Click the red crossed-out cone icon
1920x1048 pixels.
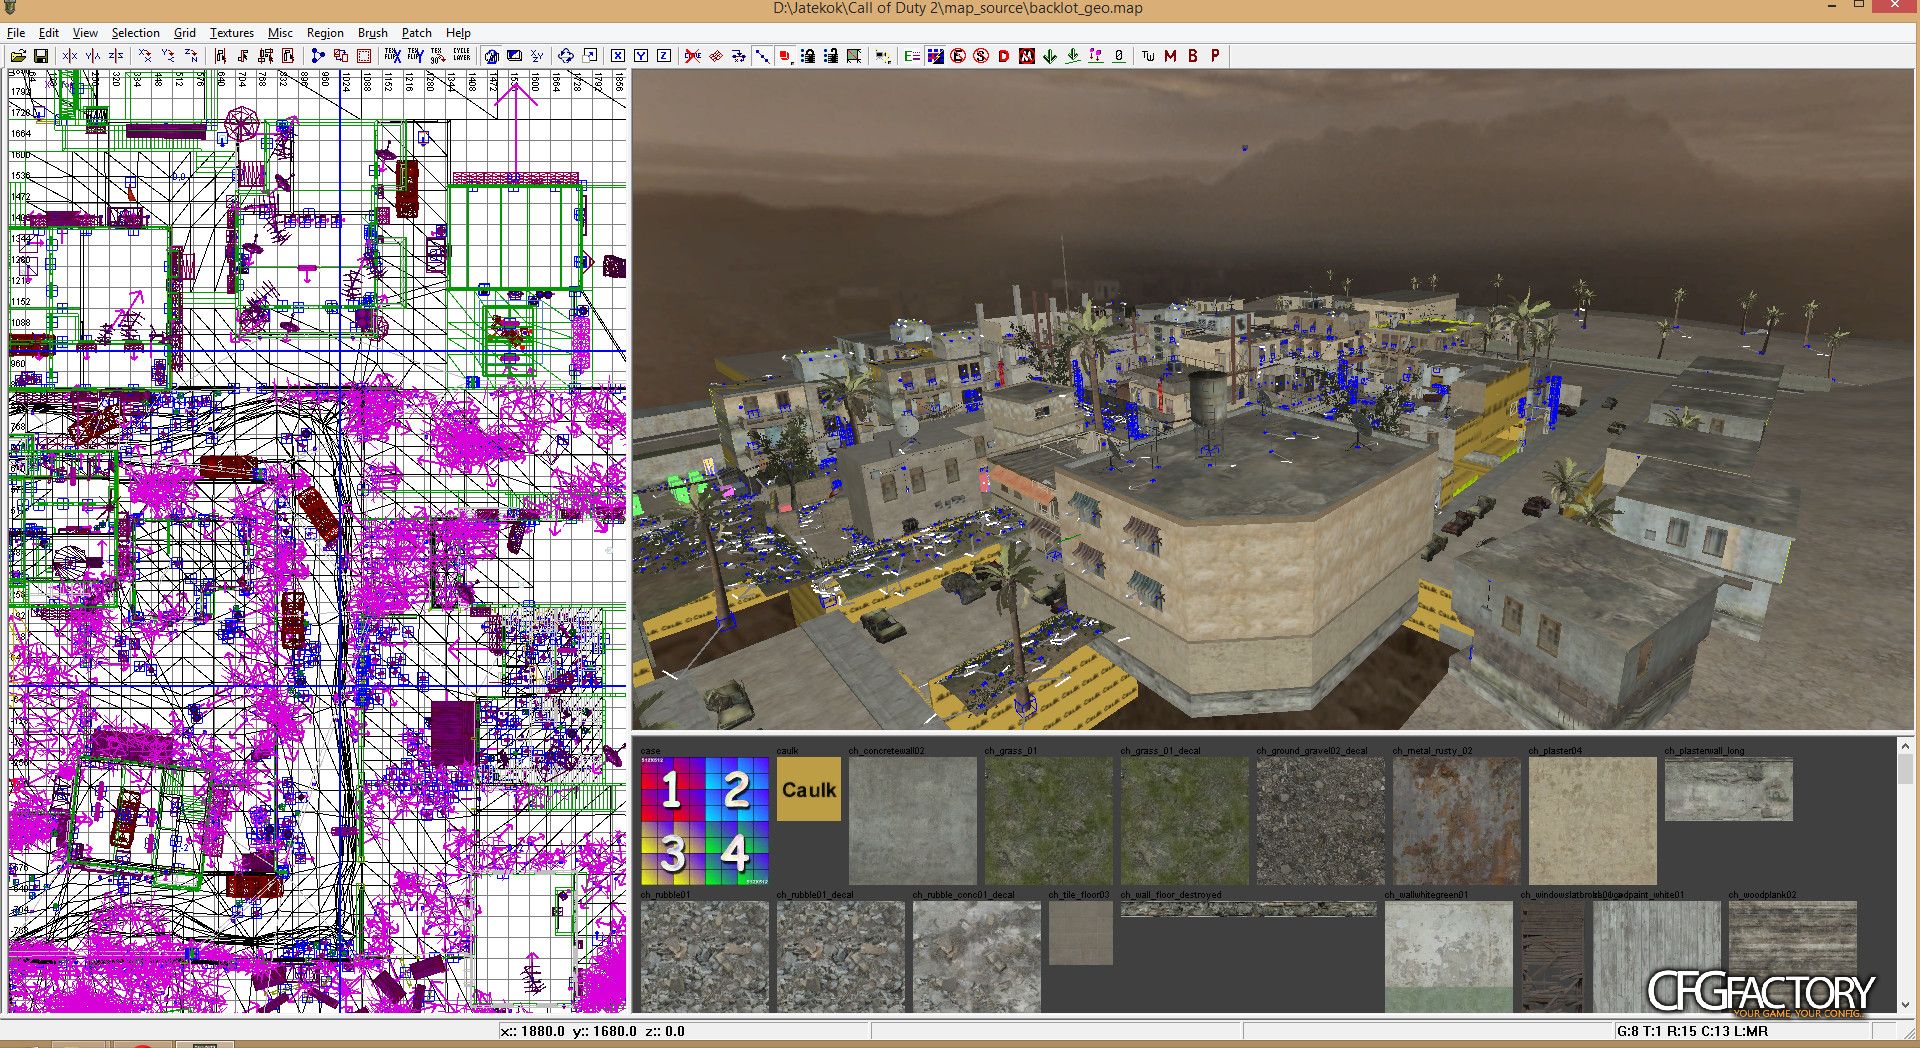click(693, 56)
